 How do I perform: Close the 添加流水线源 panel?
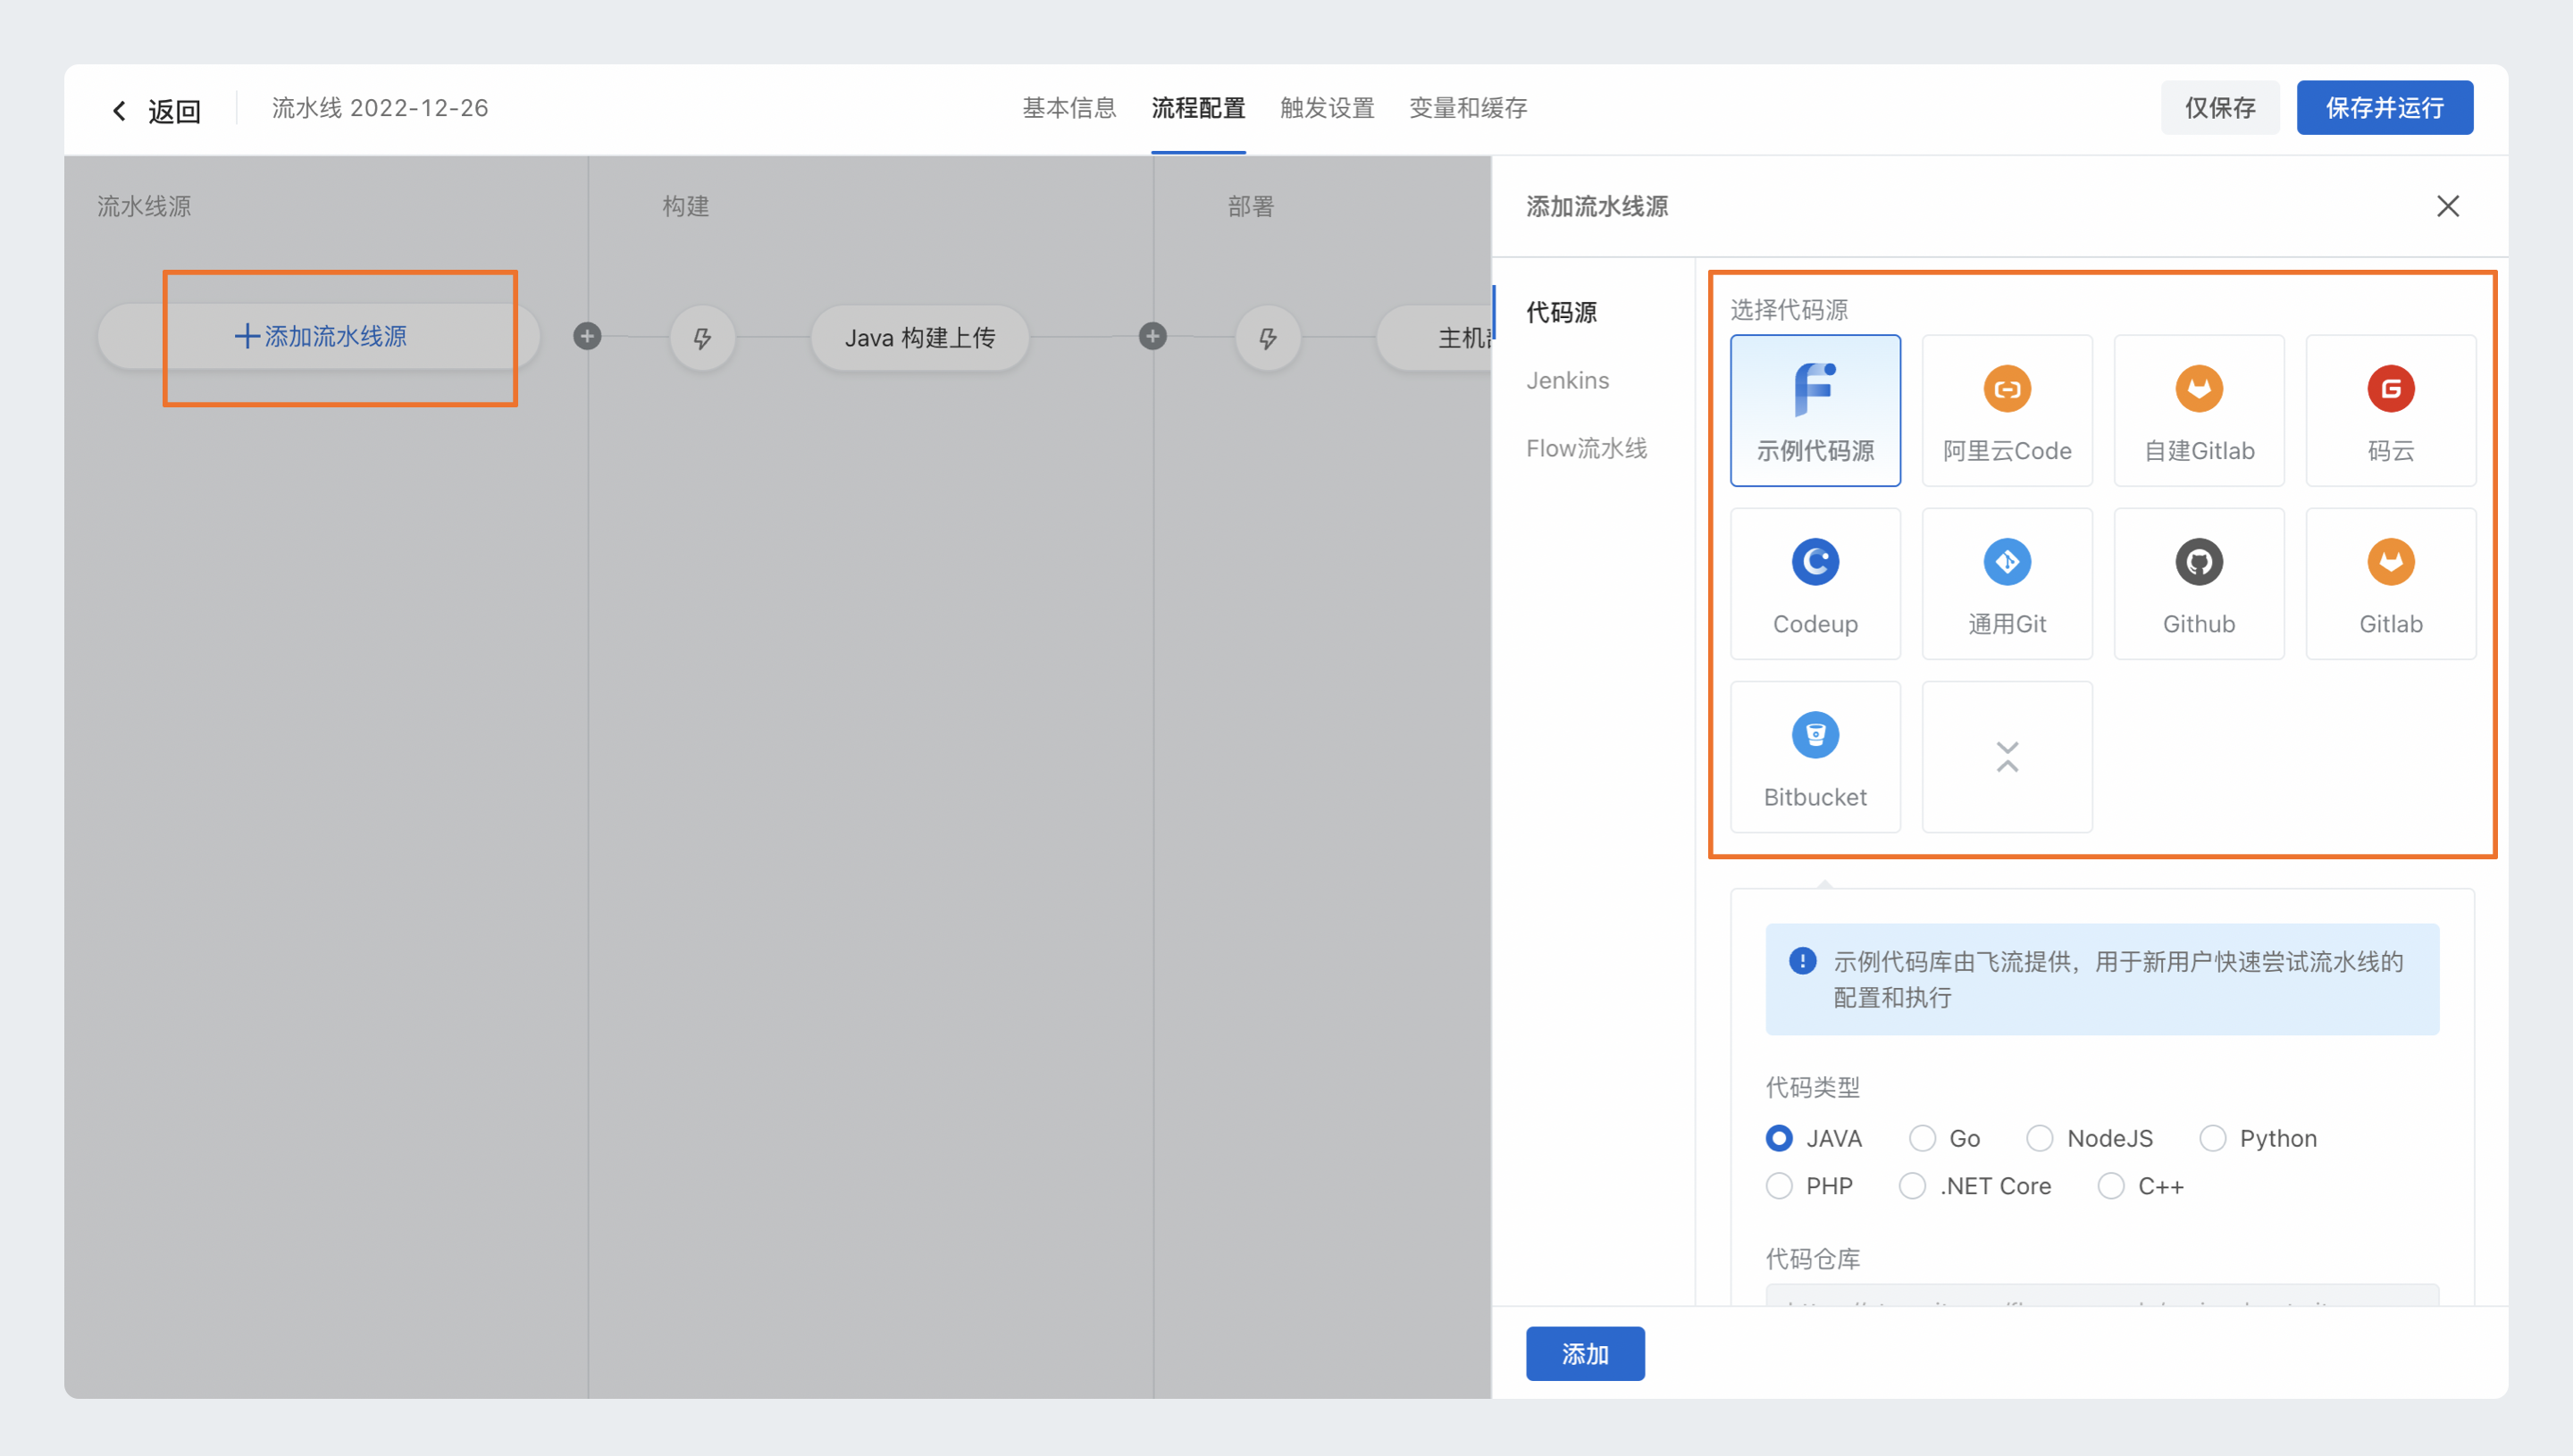(x=2448, y=206)
